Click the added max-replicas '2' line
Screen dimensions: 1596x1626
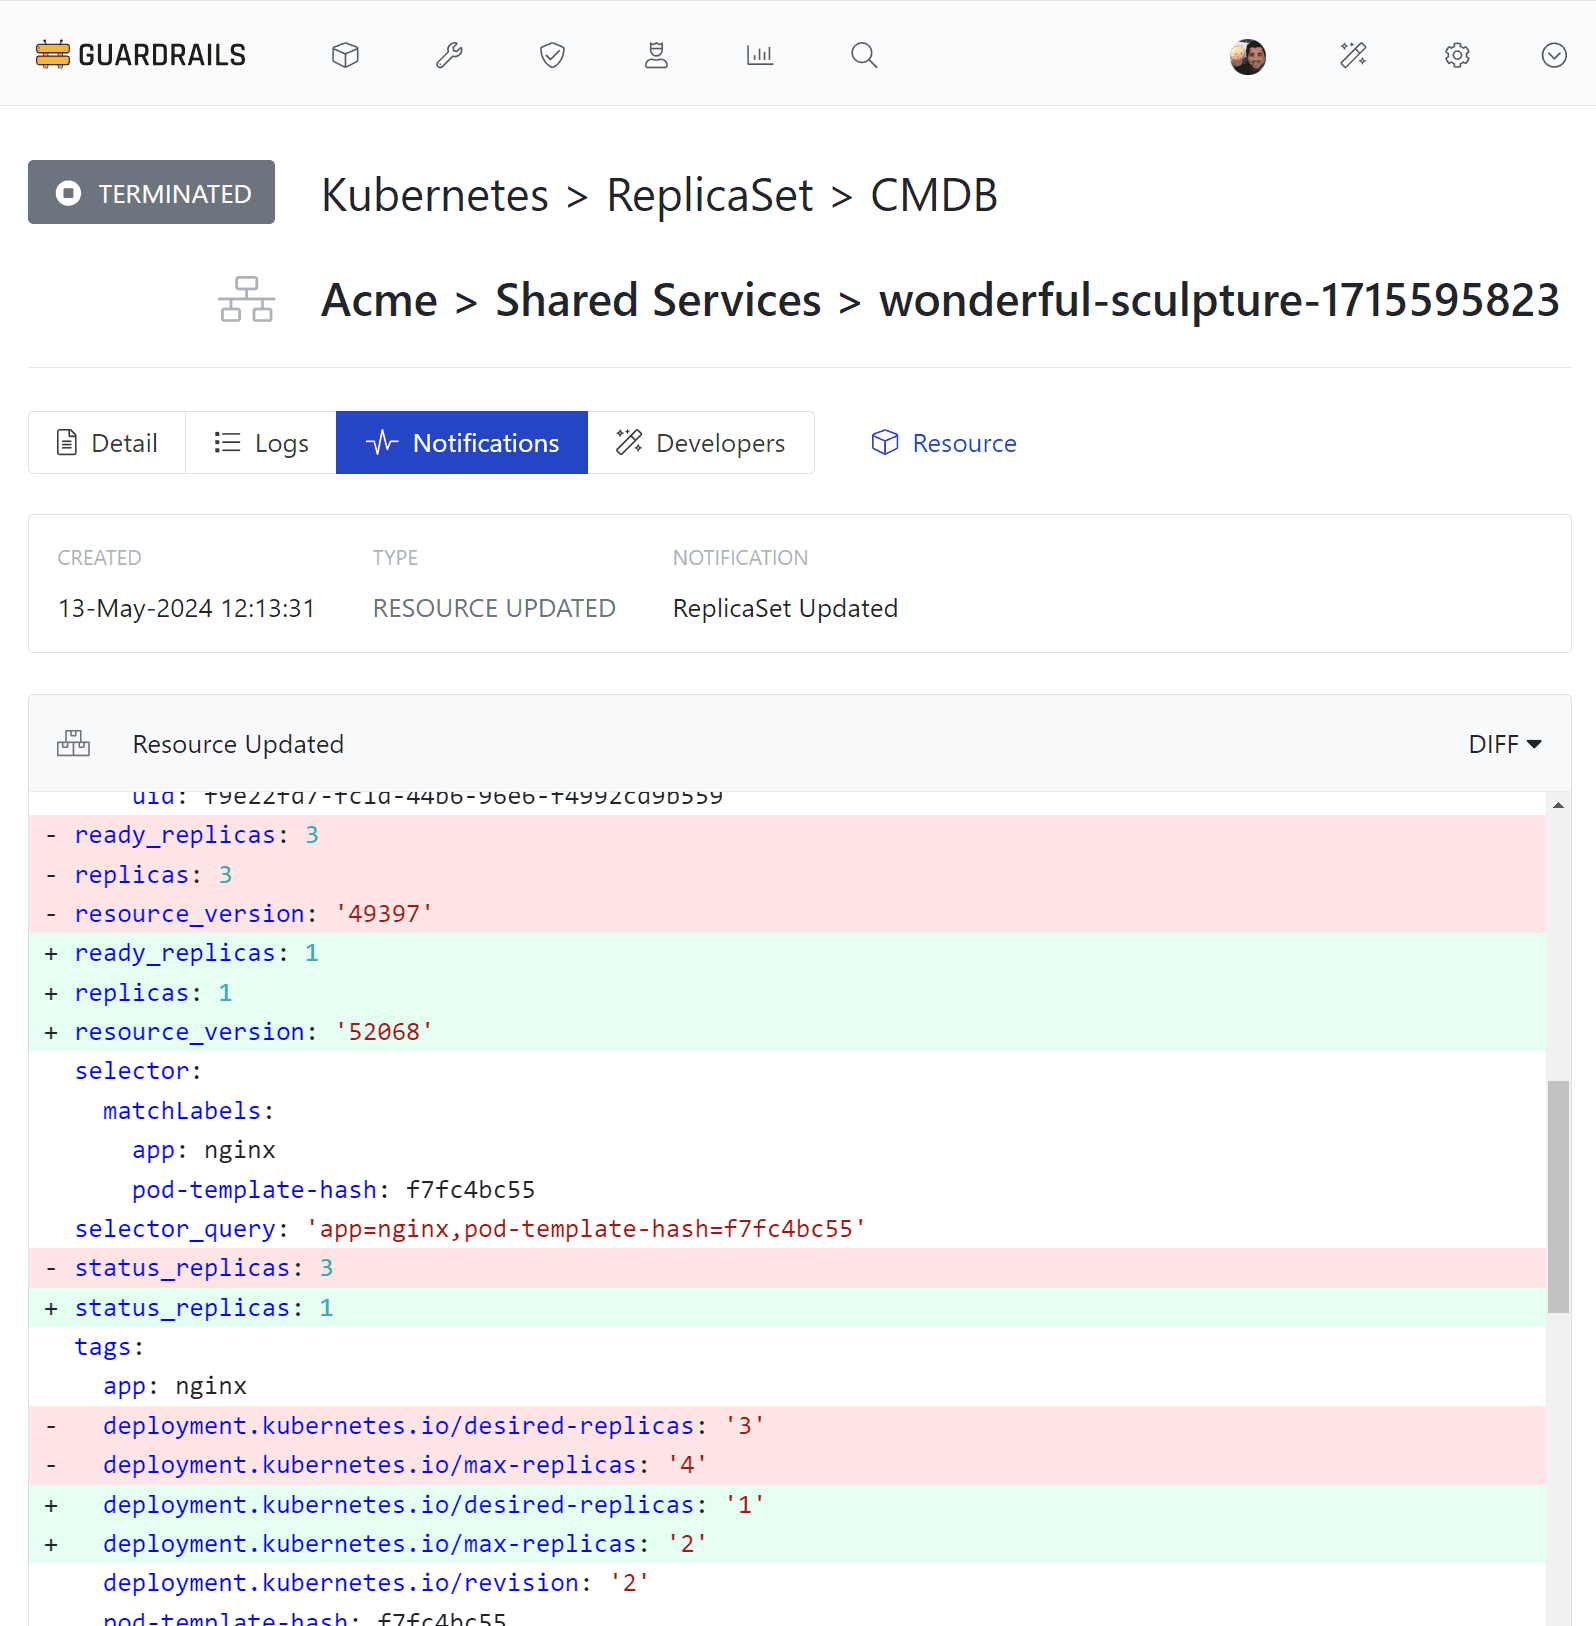(x=787, y=1544)
